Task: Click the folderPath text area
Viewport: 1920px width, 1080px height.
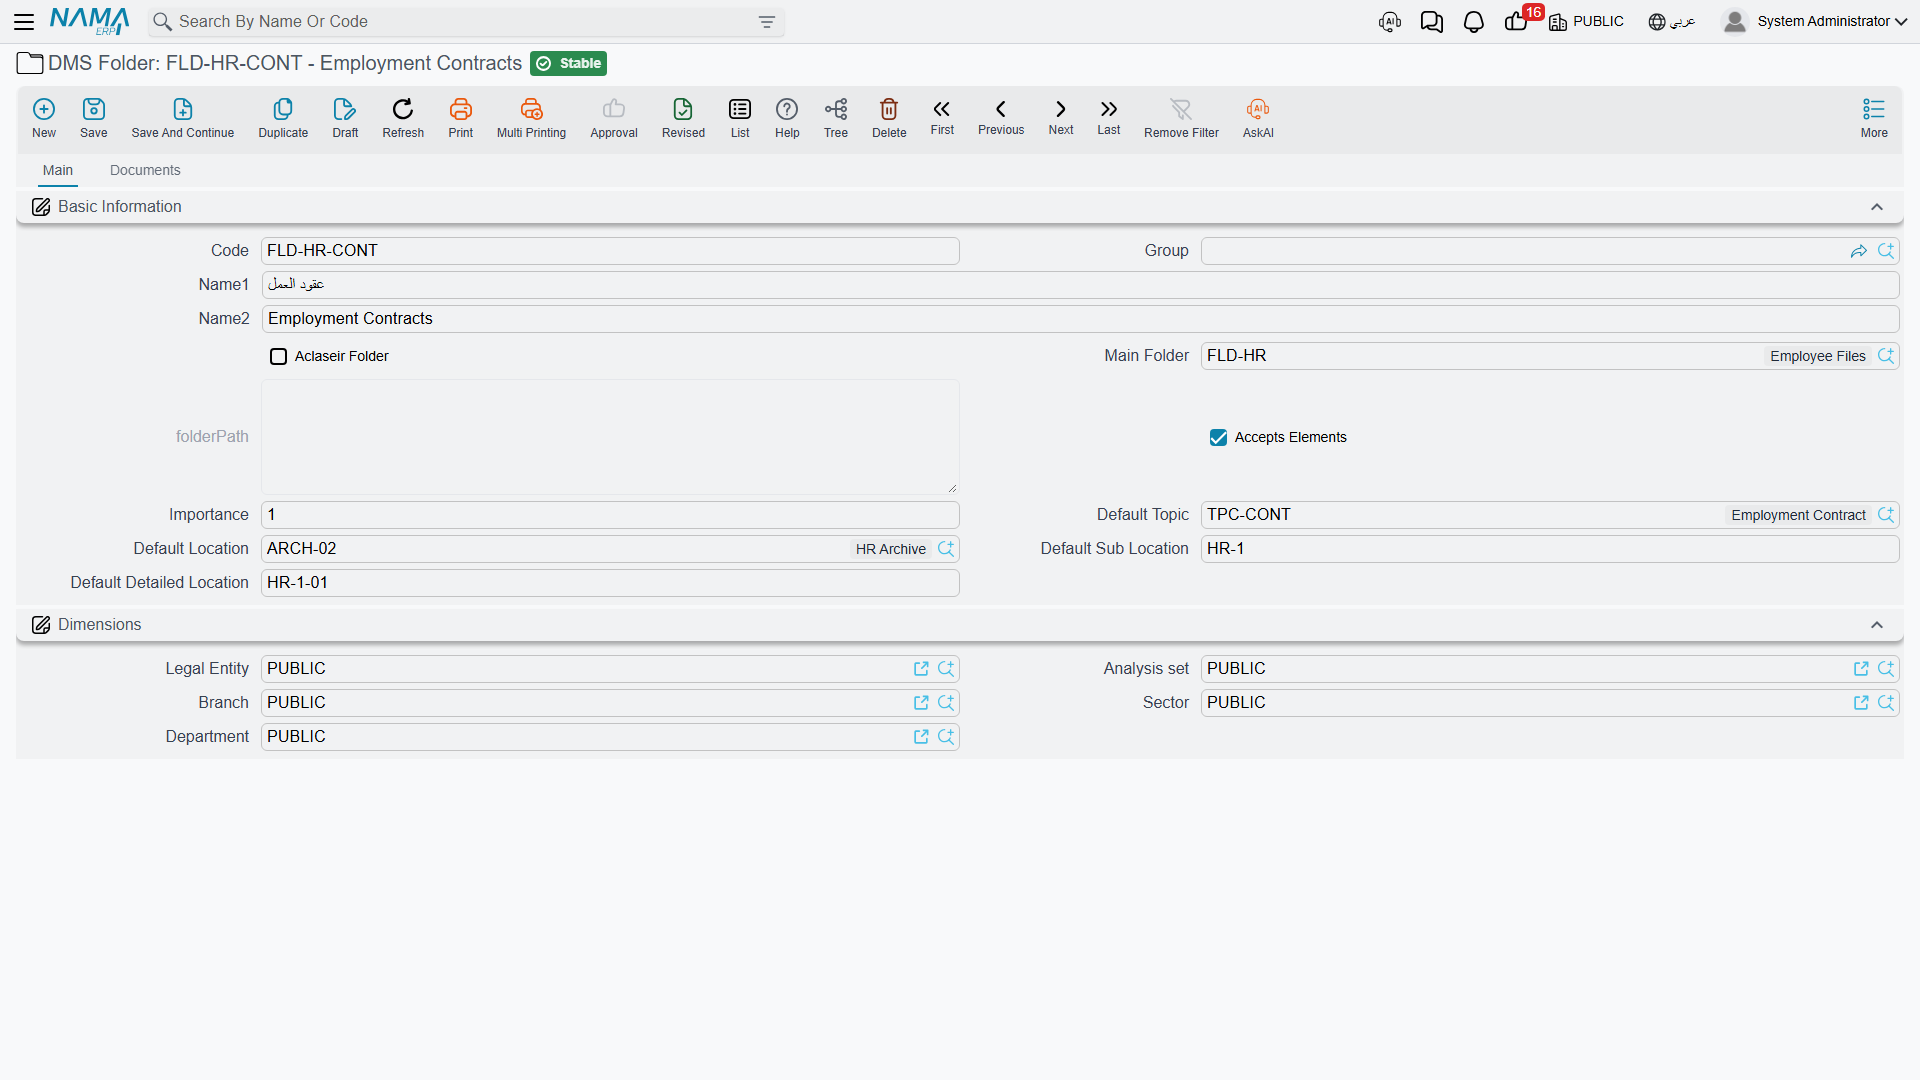Action: [x=610, y=437]
